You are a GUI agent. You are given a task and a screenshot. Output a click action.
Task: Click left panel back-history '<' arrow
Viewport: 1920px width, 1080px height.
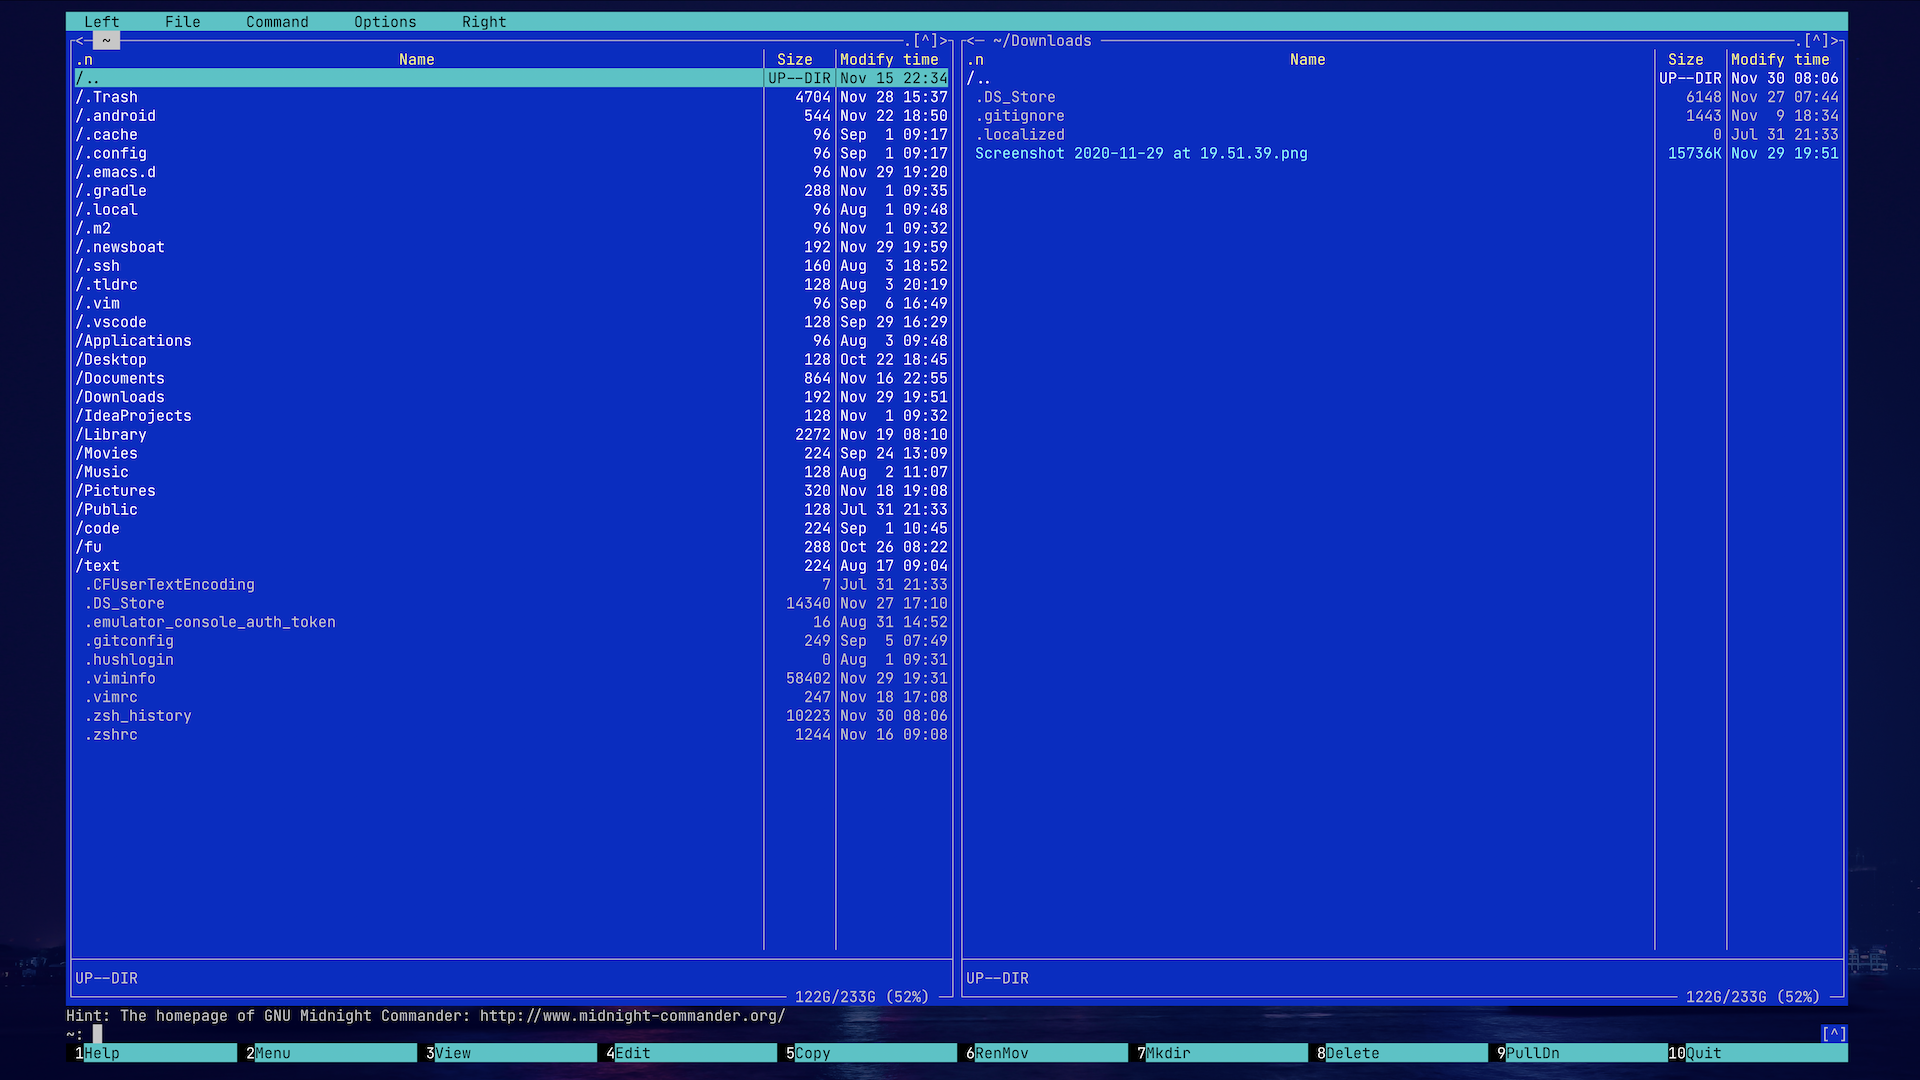[x=79, y=41]
